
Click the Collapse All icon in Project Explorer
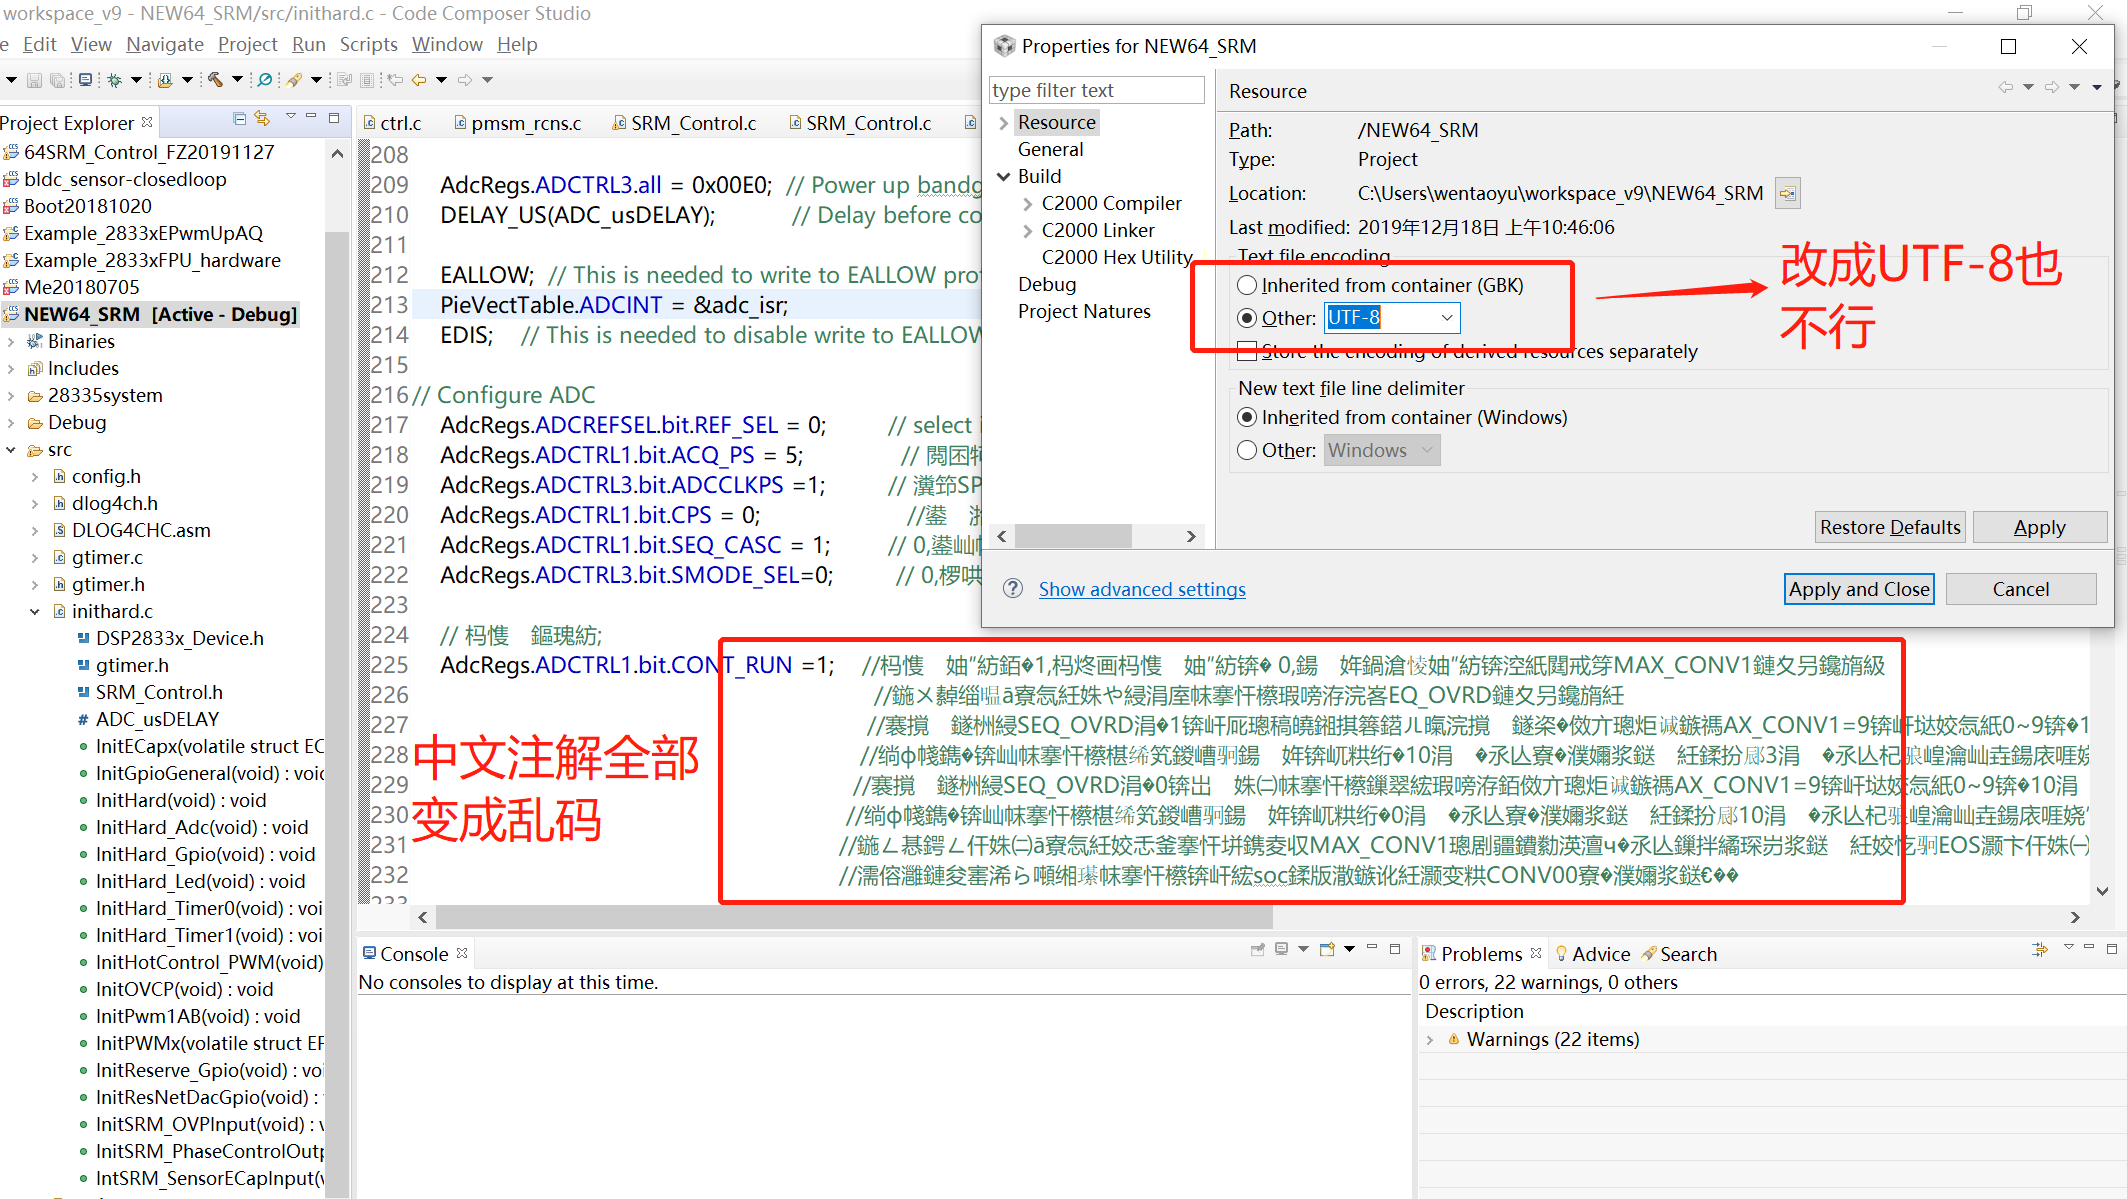(x=239, y=119)
